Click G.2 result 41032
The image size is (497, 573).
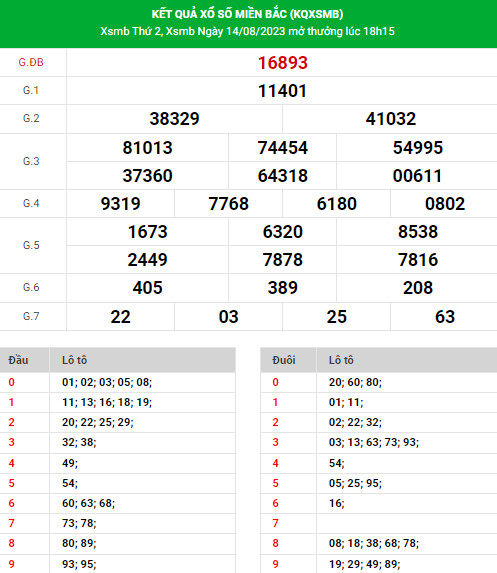pyautogui.click(x=391, y=119)
